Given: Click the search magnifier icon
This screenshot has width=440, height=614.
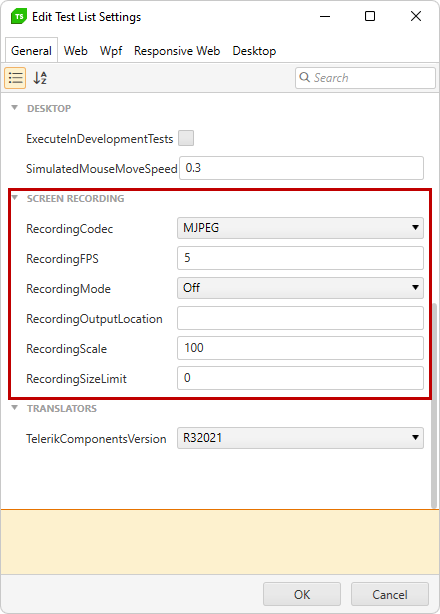Looking at the screenshot, I should pos(305,77).
